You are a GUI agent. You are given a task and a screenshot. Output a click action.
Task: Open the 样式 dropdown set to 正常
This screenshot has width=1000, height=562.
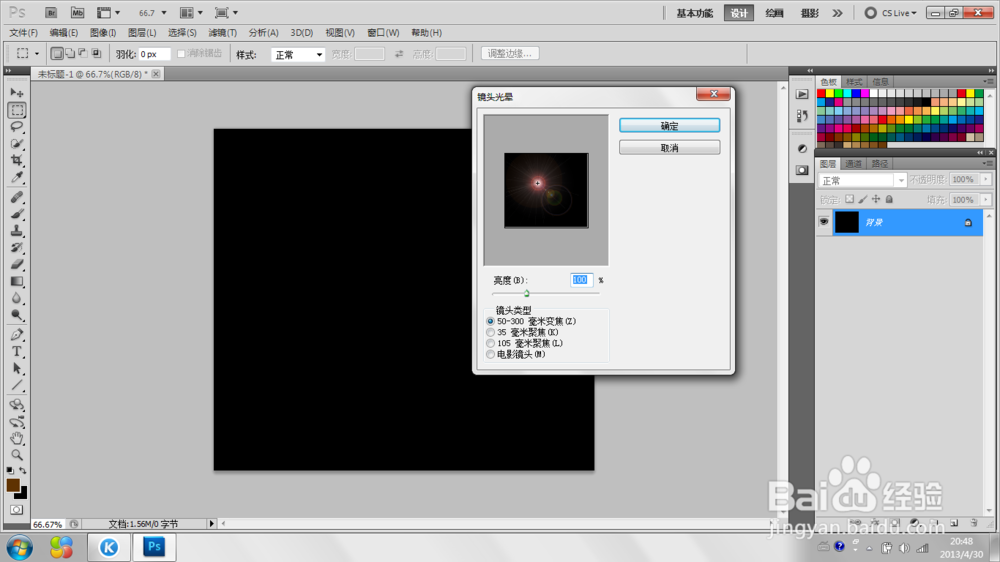(x=298, y=55)
